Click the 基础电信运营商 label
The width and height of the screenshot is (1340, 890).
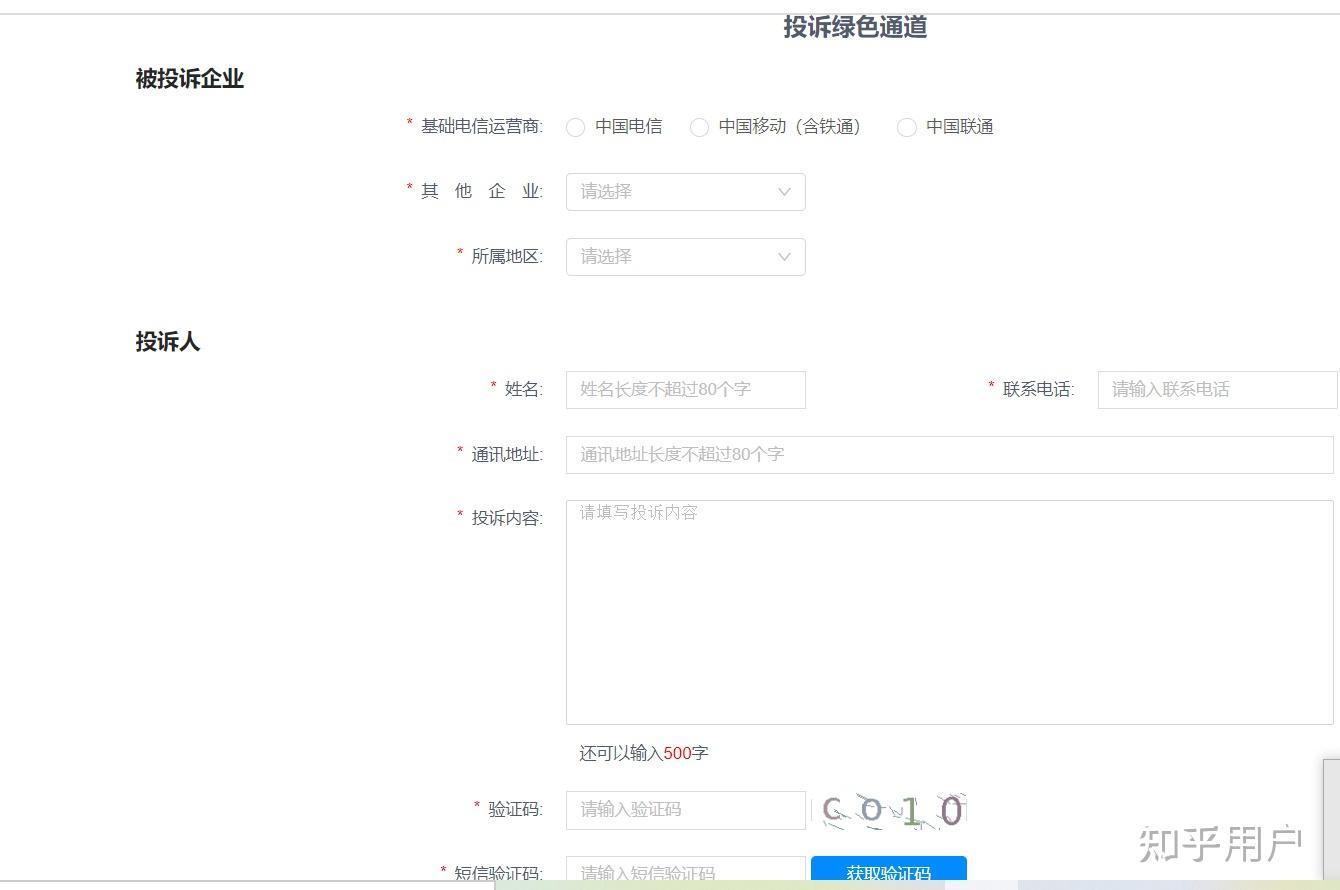point(481,127)
